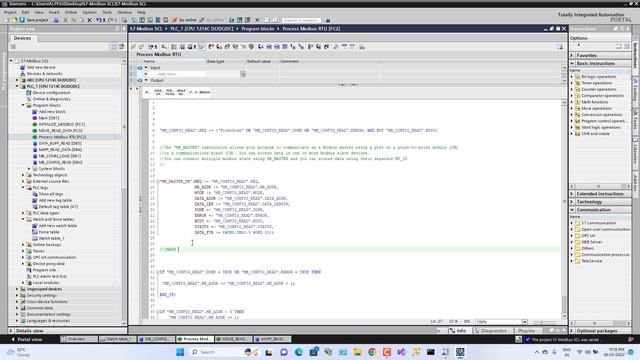Click the New project icon
Screen dimensions: 640x360
coord(7,20)
